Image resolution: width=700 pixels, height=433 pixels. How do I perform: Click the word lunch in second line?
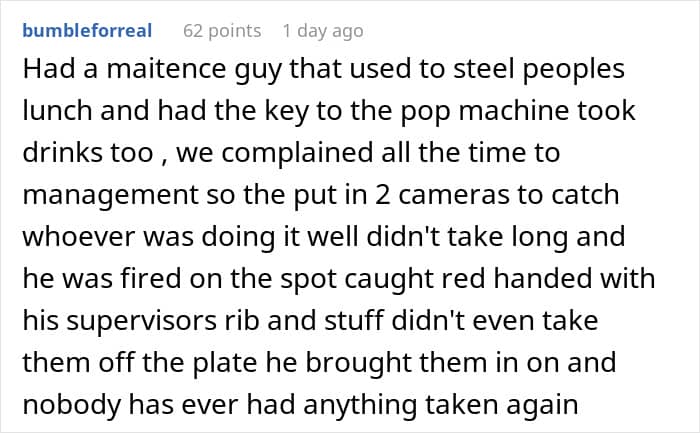(58, 111)
